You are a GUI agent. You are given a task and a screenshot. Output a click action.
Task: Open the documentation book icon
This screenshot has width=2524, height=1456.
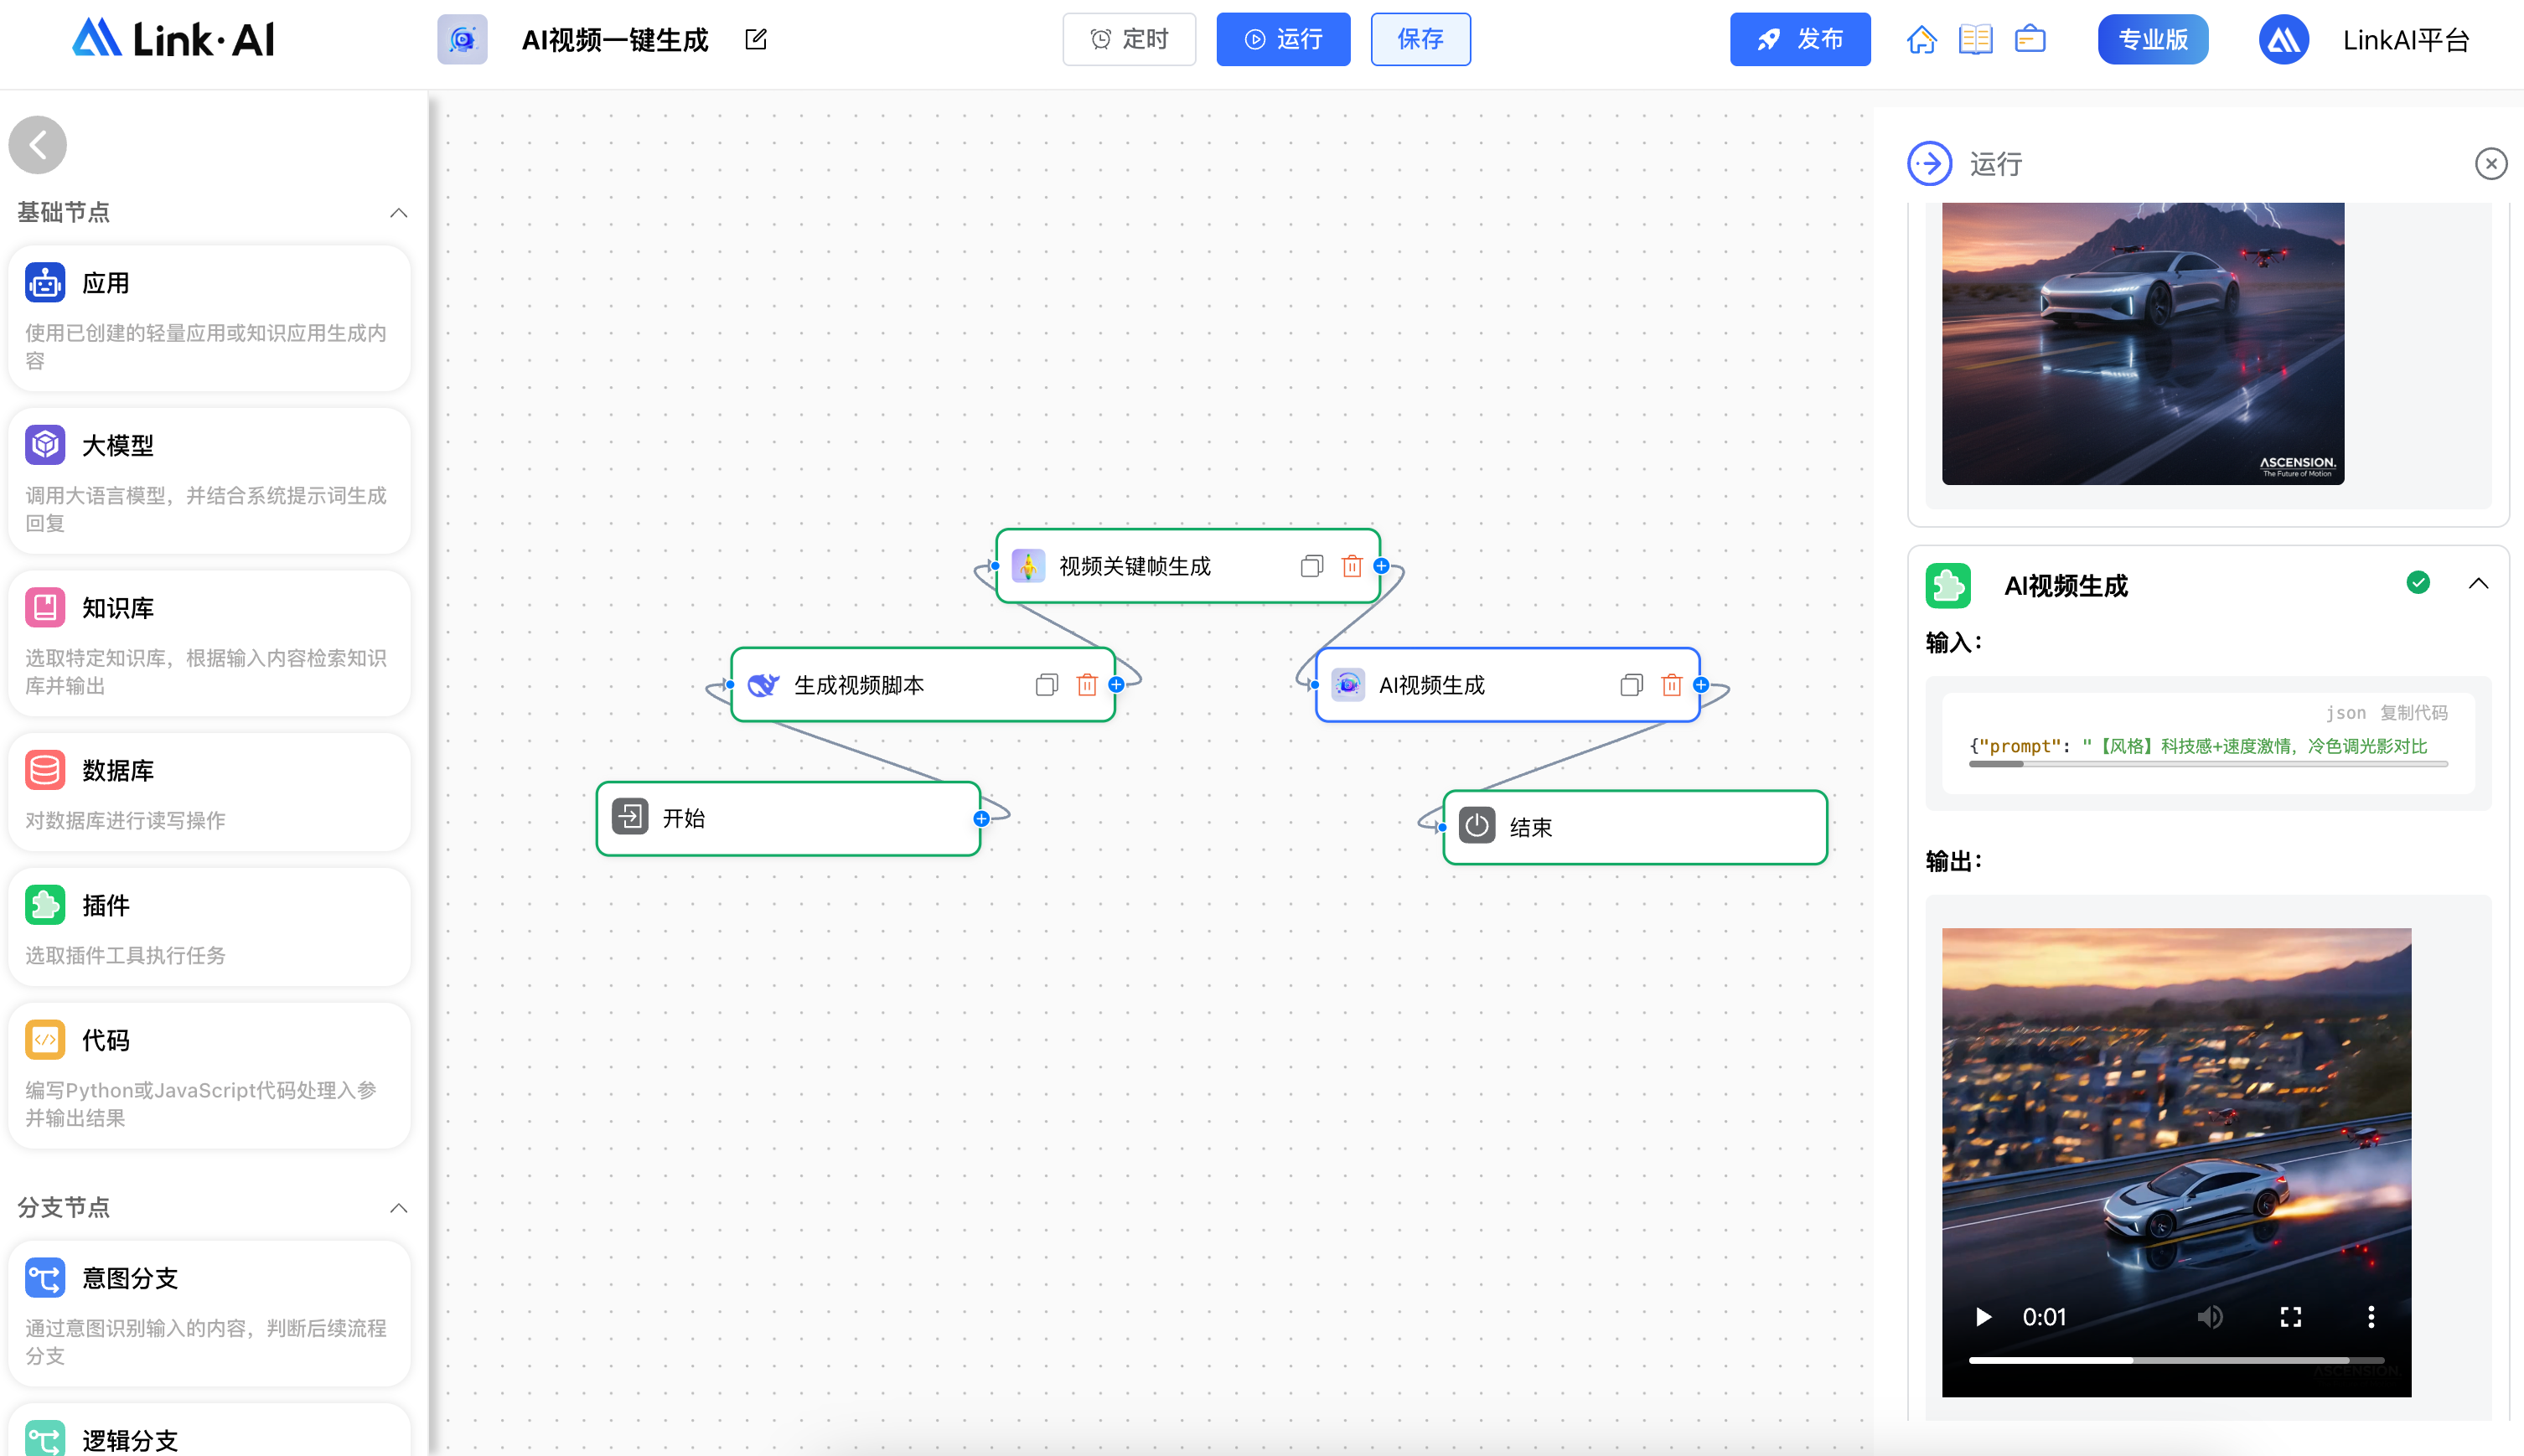coord(1975,40)
